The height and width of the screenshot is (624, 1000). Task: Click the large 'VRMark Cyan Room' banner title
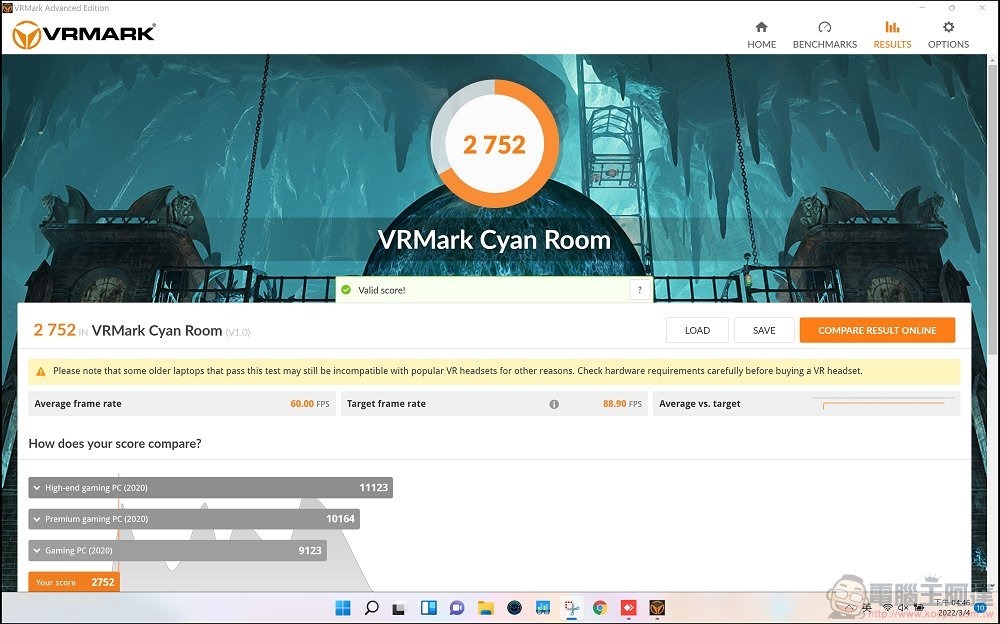point(494,240)
